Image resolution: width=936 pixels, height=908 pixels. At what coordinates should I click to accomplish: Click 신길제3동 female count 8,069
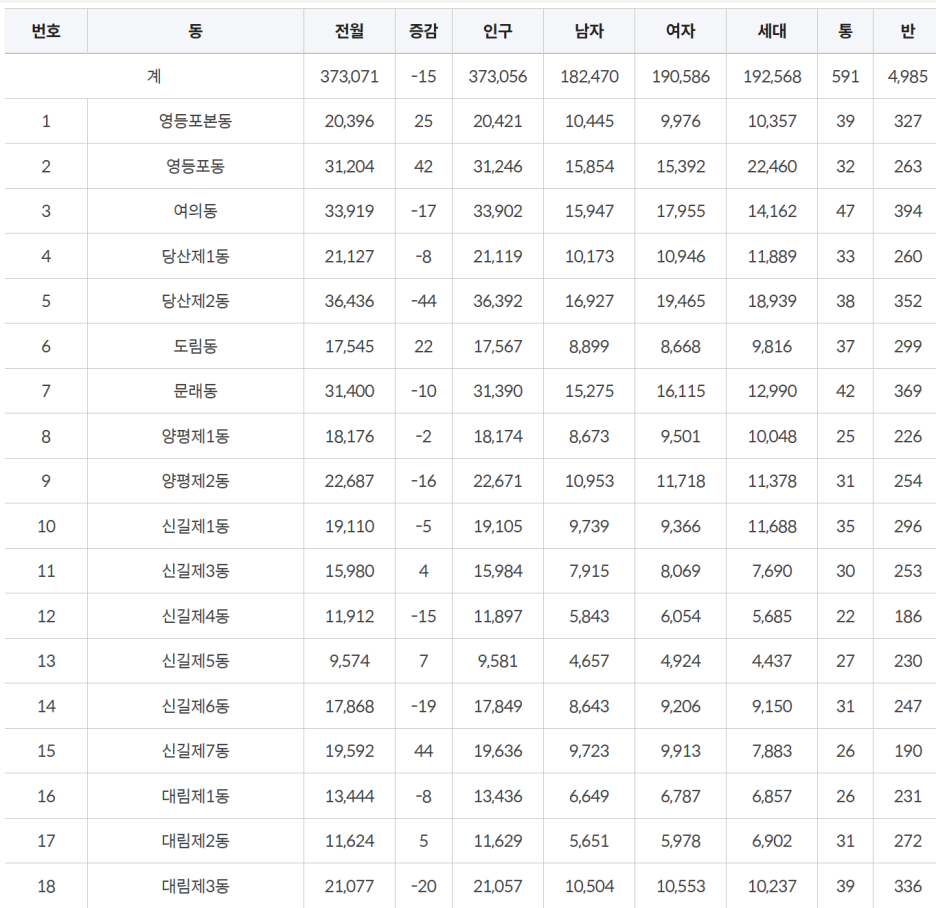[x=681, y=571]
